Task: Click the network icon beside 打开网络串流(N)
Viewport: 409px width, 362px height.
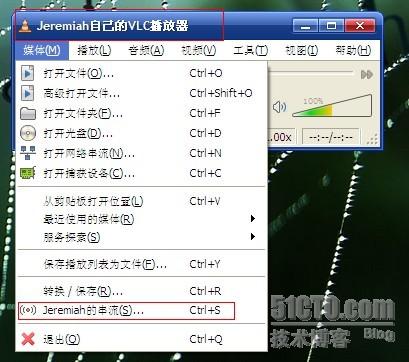Action: pyautogui.click(x=28, y=153)
